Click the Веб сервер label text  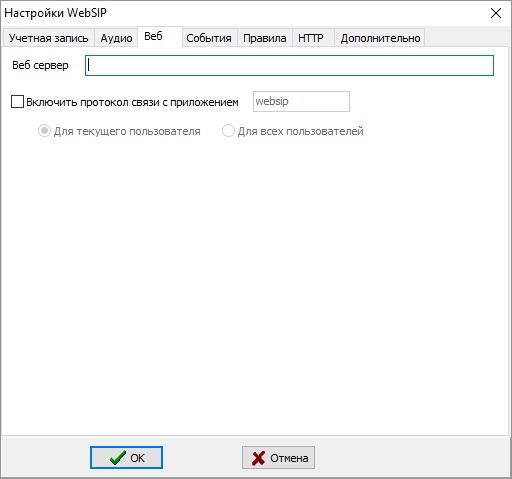[x=40, y=65]
